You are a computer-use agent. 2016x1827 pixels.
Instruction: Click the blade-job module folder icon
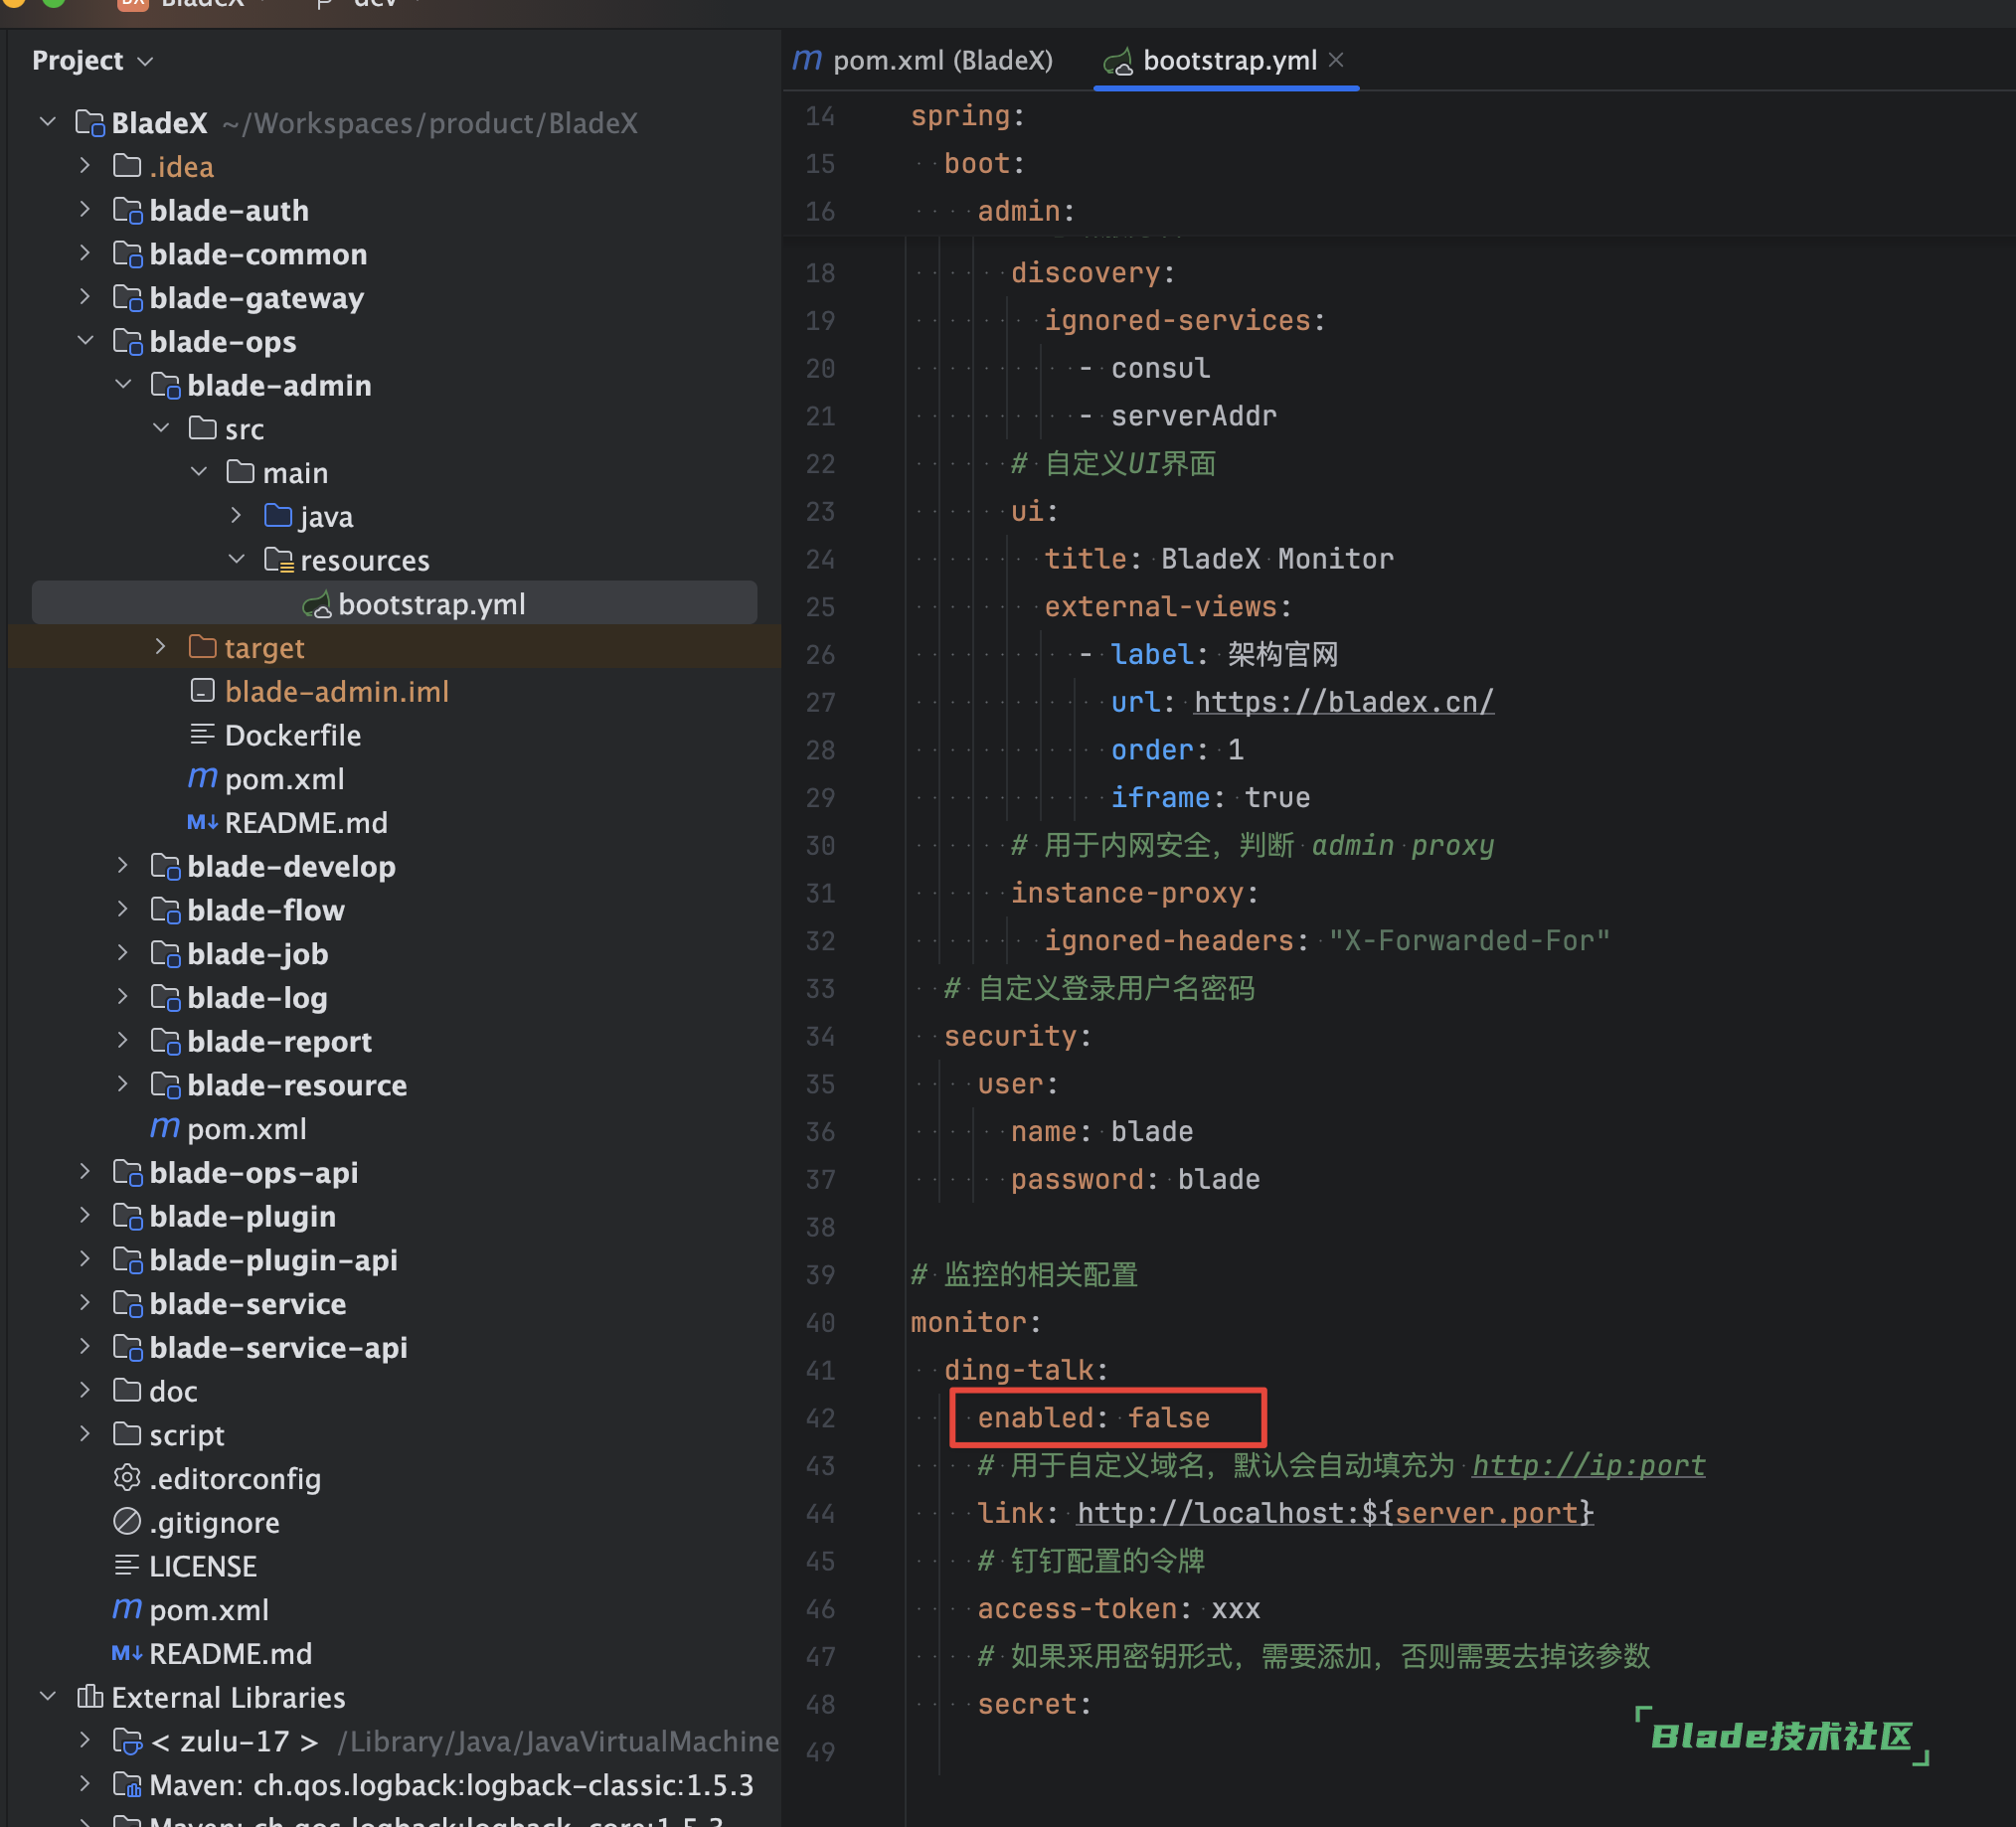165,954
